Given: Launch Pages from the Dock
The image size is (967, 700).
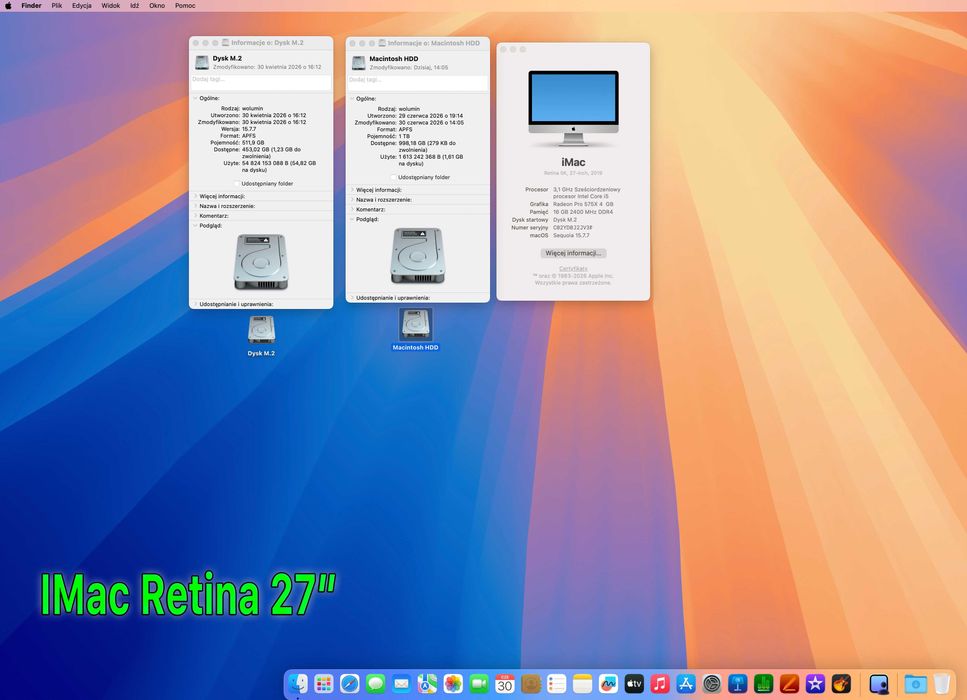Looking at the screenshot, I should (x=789, y=683).
